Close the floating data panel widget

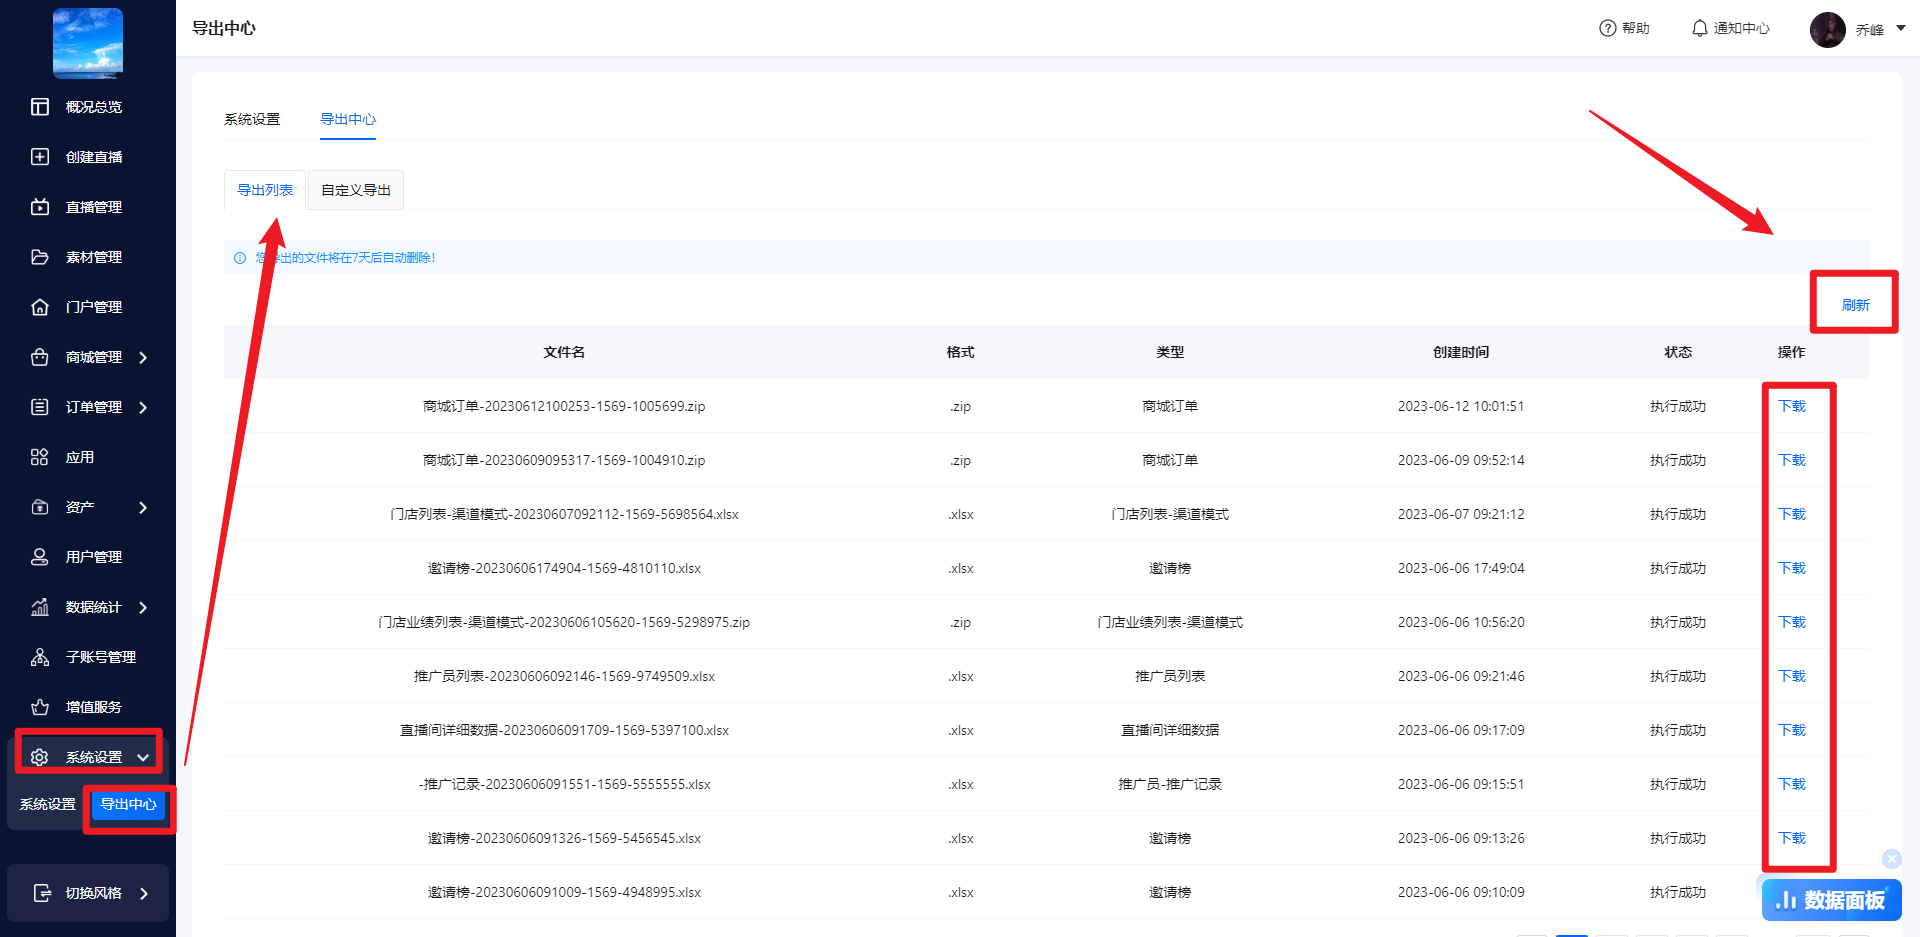pos(1891,859)
